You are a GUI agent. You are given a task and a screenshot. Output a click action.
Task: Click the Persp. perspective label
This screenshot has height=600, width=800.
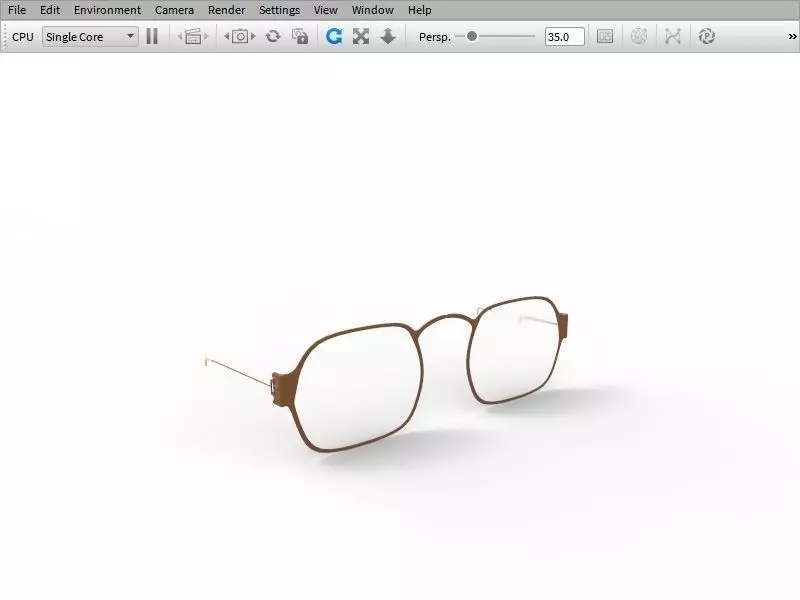click(x=435, y=37)
